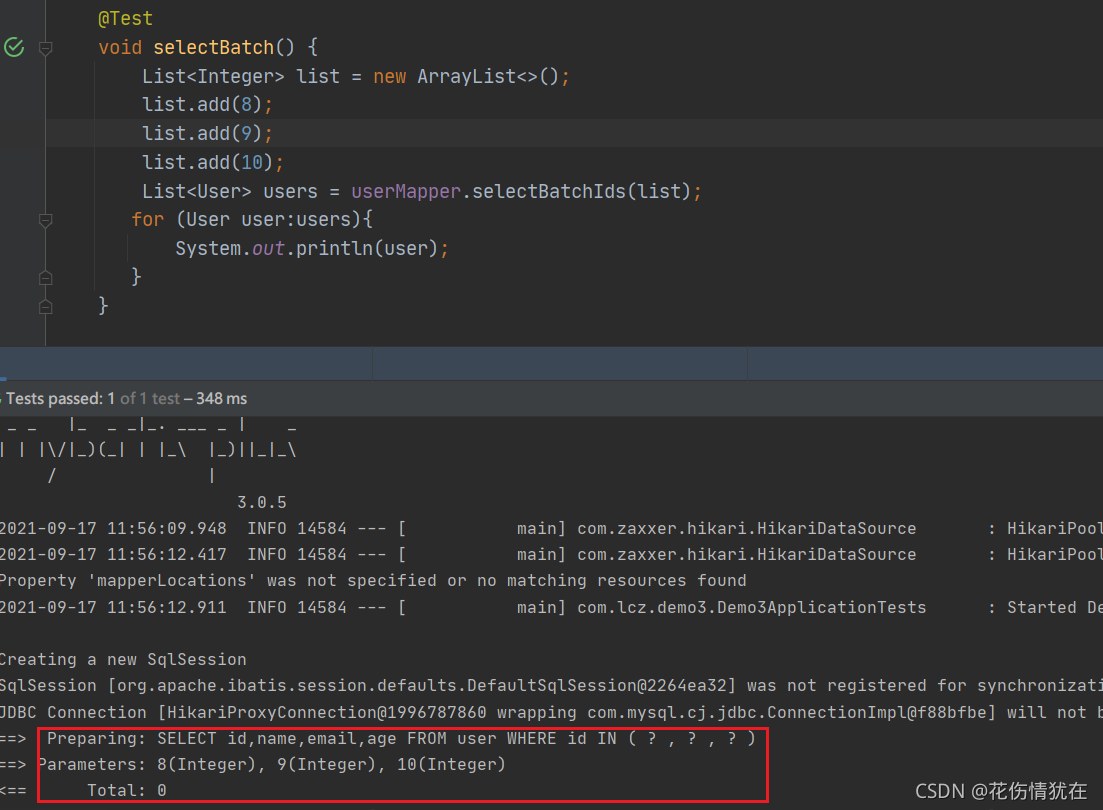The image size is (1103, 810).
Task: Click the for loop closing fold marker
Action: click(x=46, y=278)
